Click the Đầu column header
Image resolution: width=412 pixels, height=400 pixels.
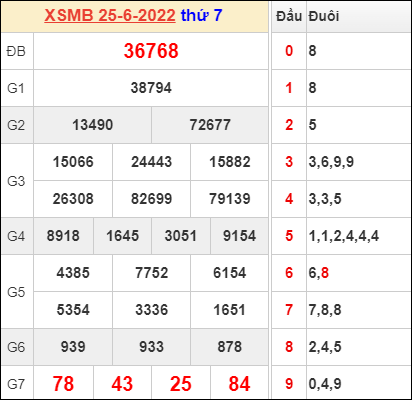click(x=289, y=16)
